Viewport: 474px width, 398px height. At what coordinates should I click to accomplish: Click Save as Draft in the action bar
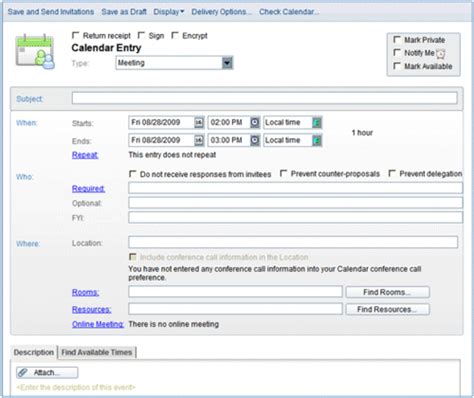(x=124, y=12)
